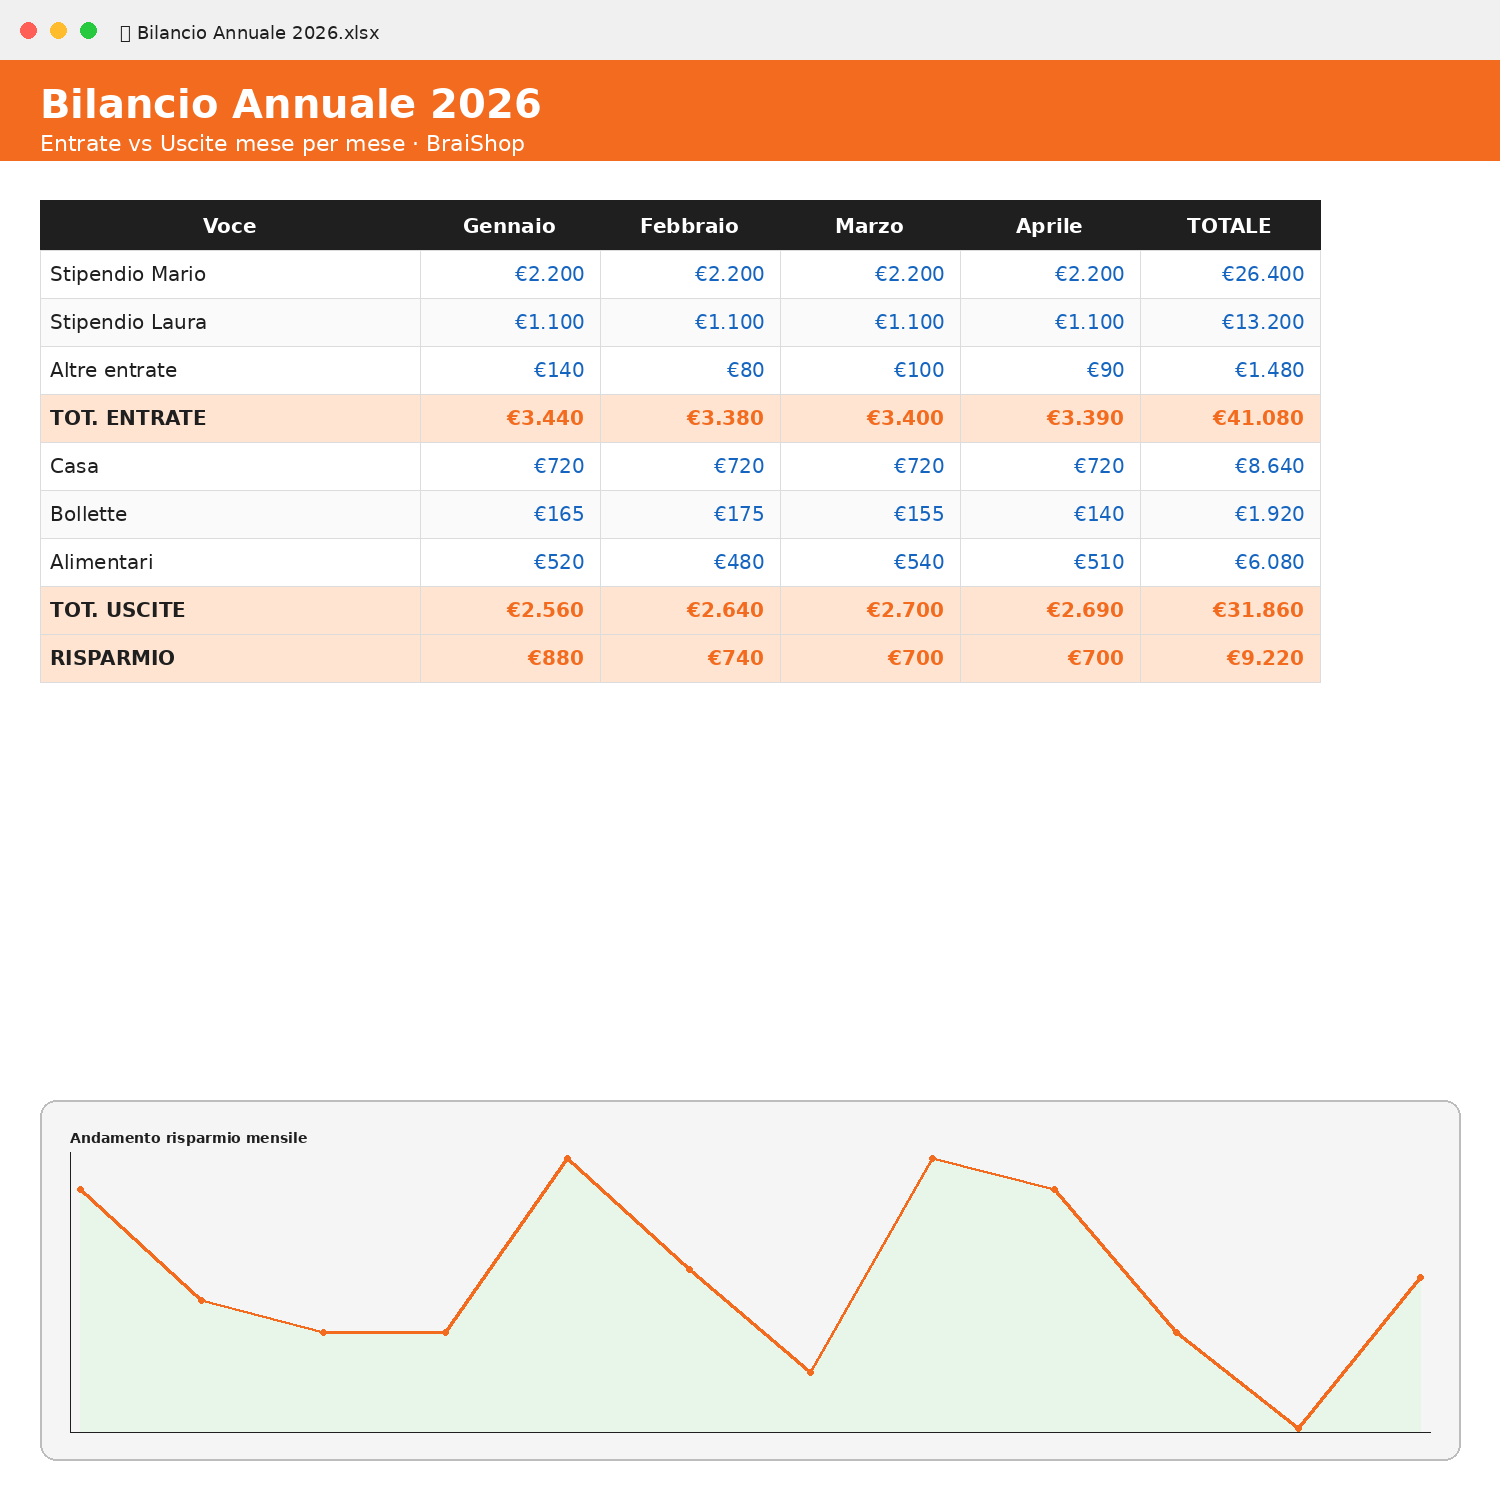Select the grand total income €41.080

pyautogui.click(x=1230, y=418)
